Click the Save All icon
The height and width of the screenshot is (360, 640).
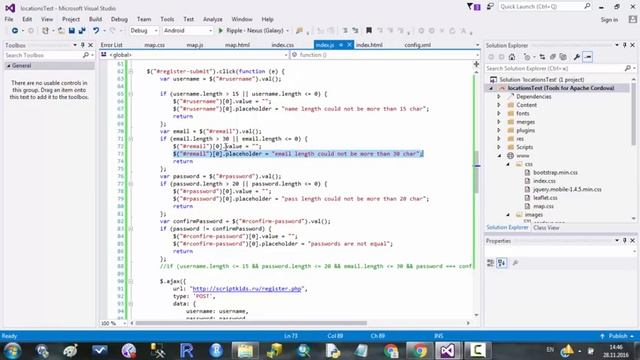(82, 31)
